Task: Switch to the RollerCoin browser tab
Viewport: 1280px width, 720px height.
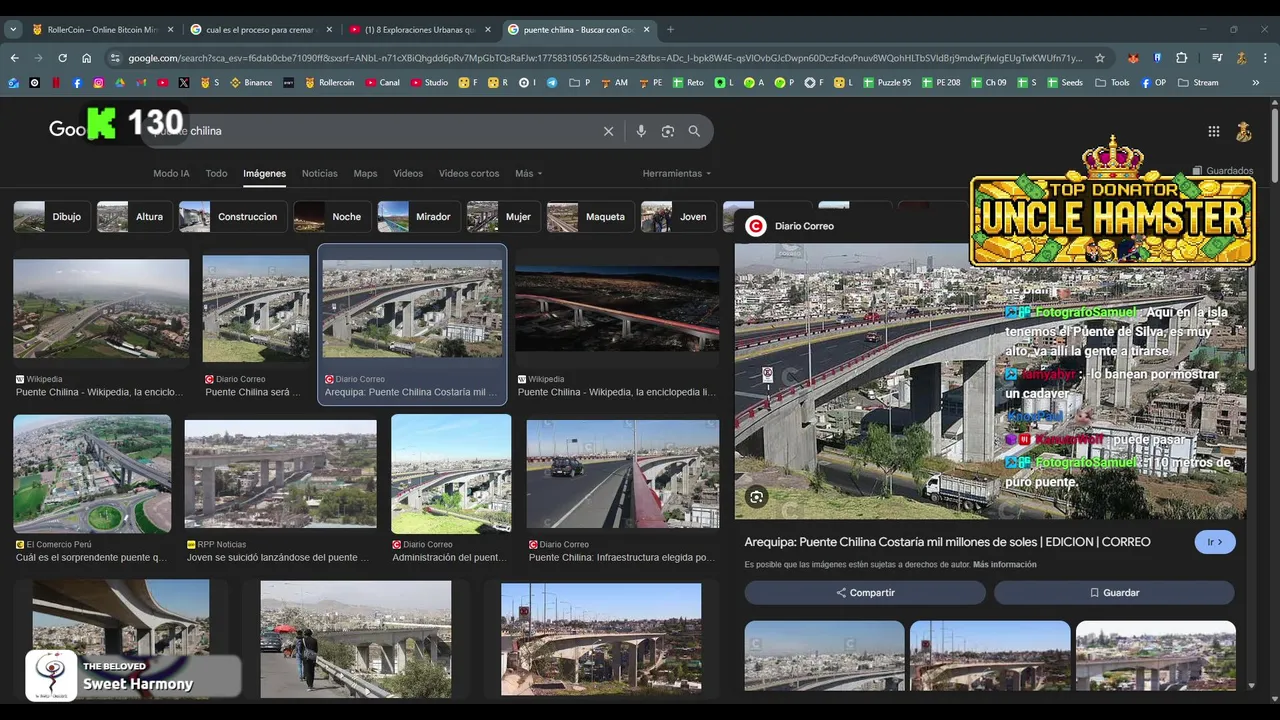Action: 100,29
